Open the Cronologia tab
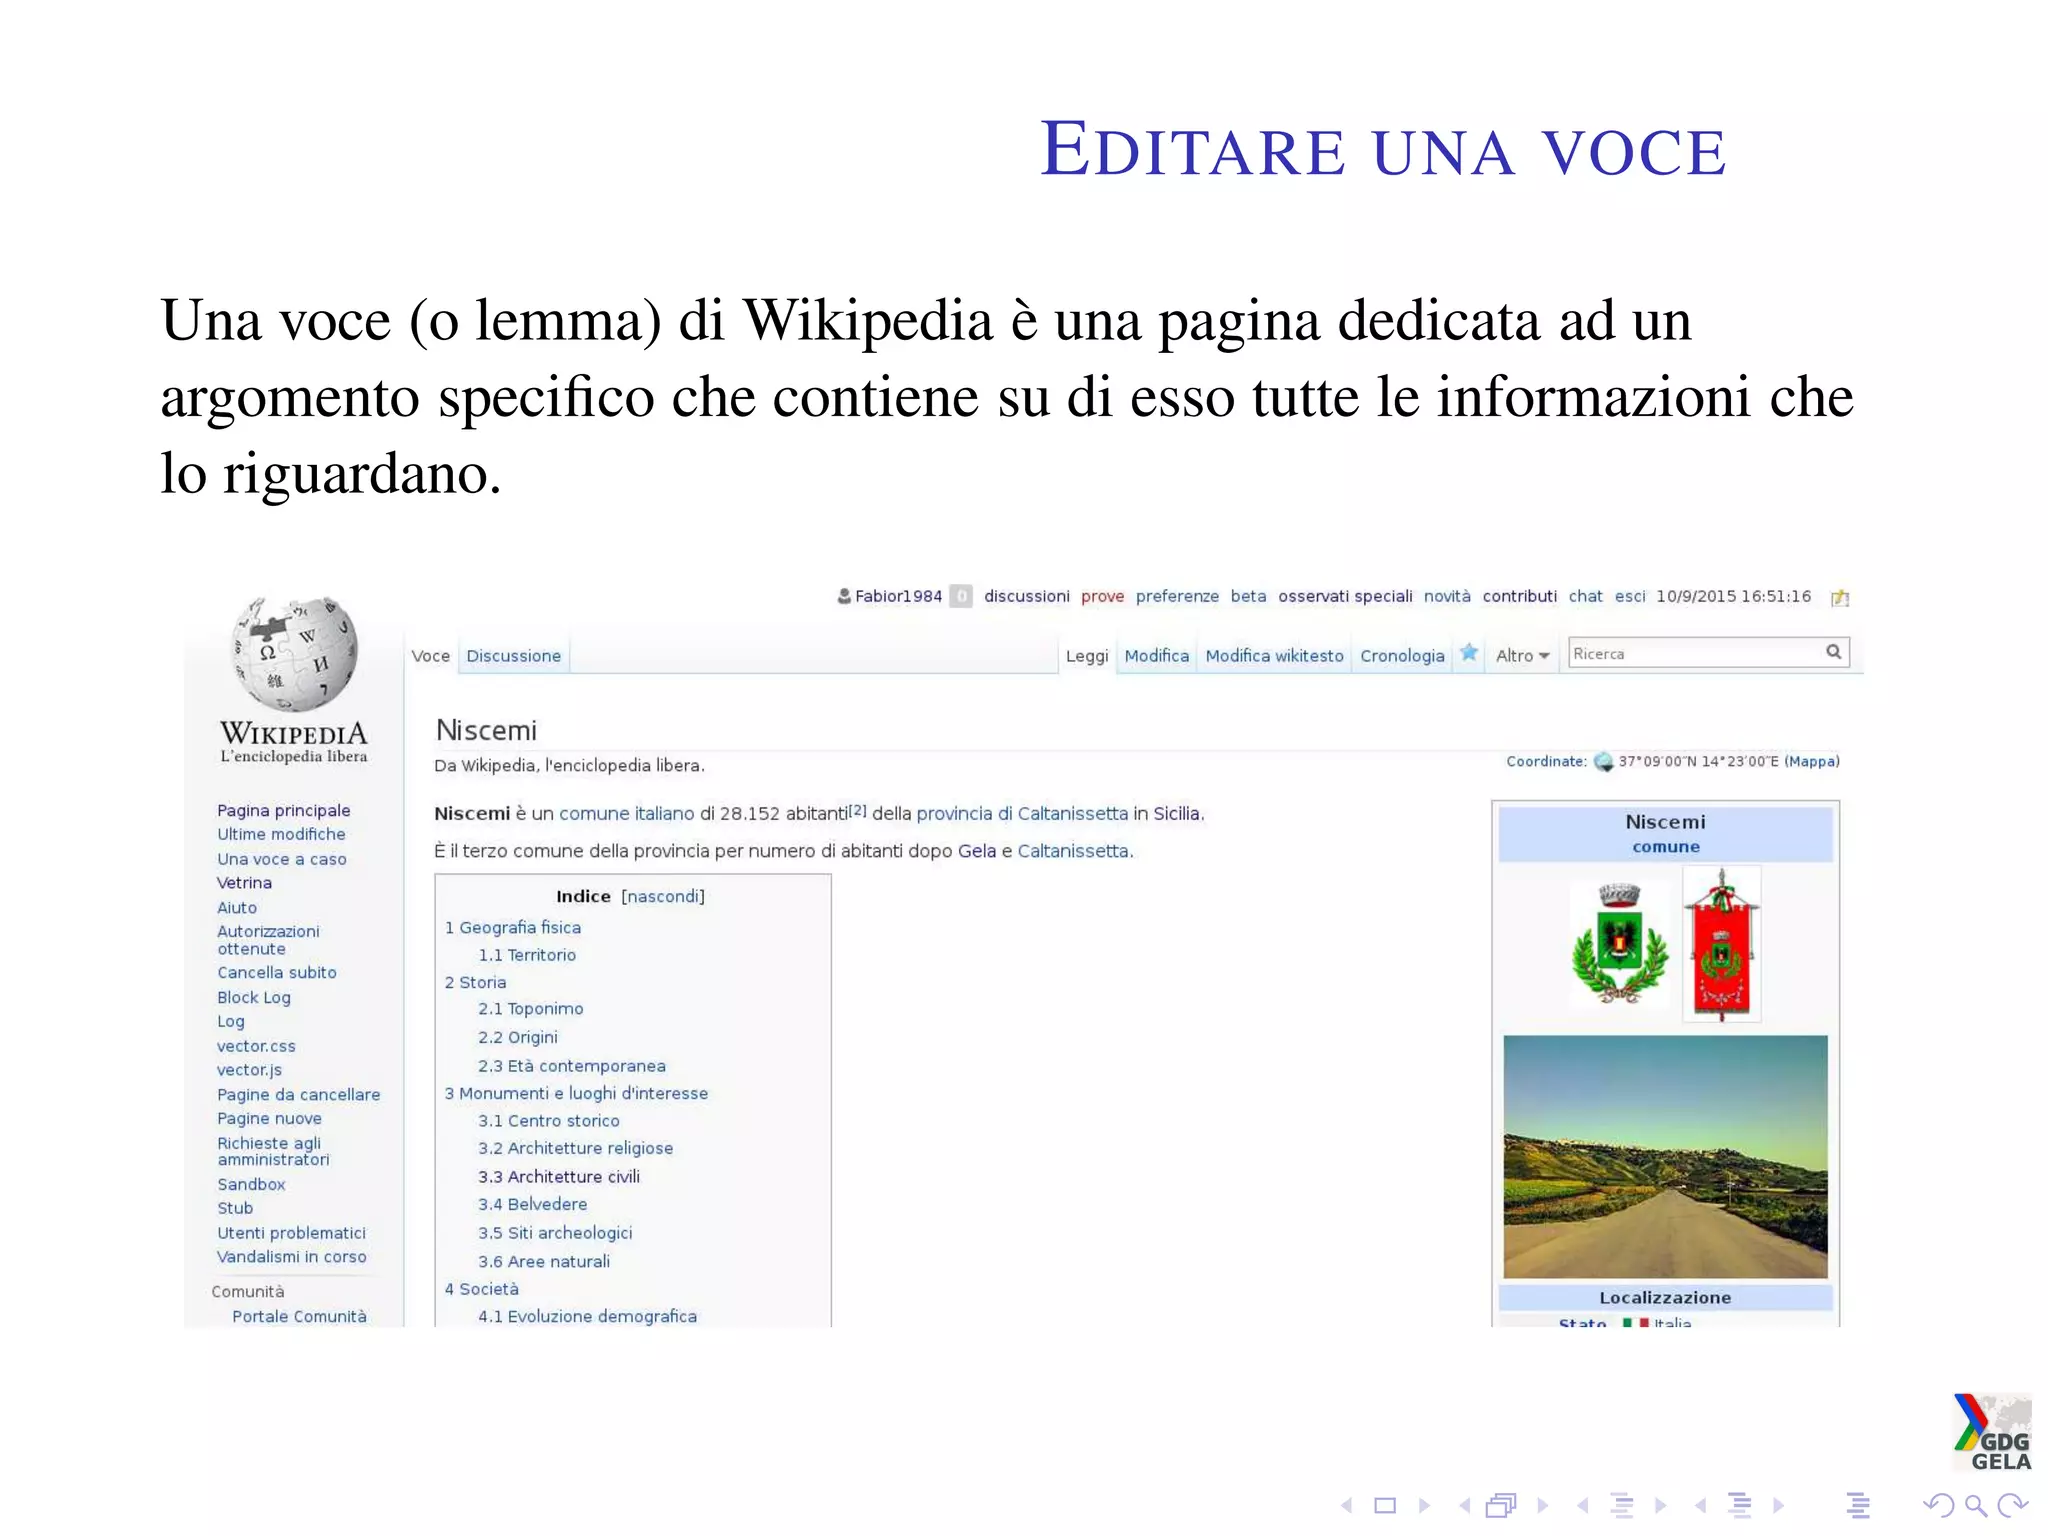Screen dimensions: 2048x1536 (x=1402, y=656)
